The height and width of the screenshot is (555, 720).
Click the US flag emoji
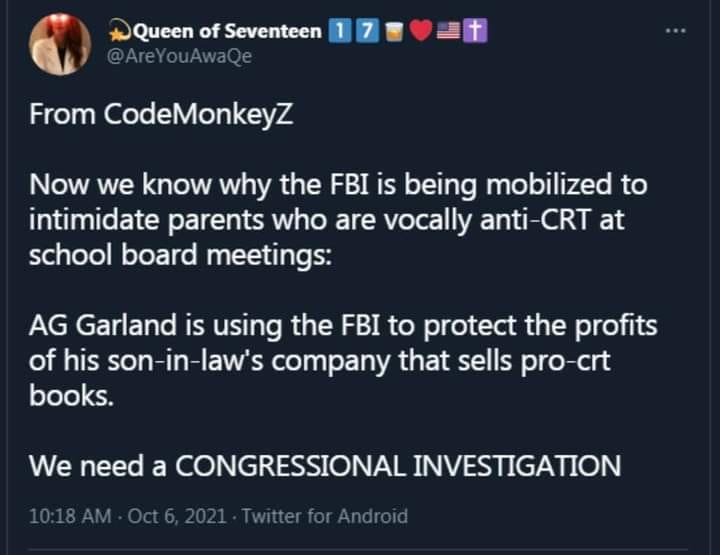point(447,31)
